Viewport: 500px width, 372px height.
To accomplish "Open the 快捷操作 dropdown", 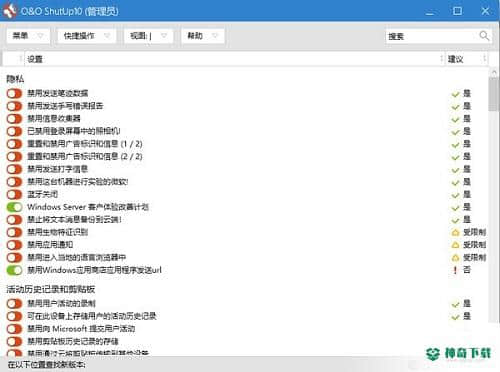I will click(x=87, y=36).
